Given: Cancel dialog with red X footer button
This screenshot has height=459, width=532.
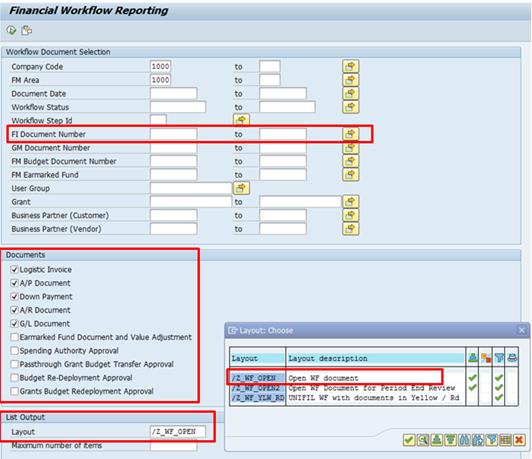Looking at the screenshot, I should click(x=519, y=440).
